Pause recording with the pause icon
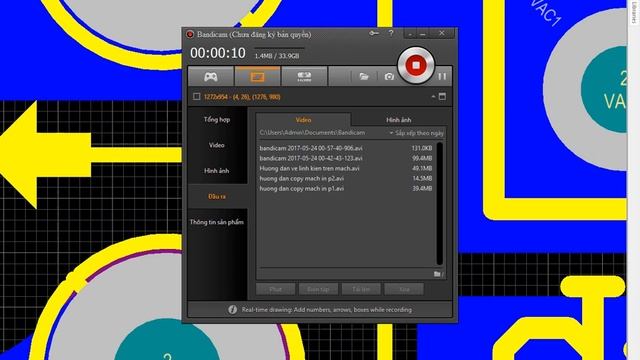Screen dimensions: 640x360 point(442,76)
